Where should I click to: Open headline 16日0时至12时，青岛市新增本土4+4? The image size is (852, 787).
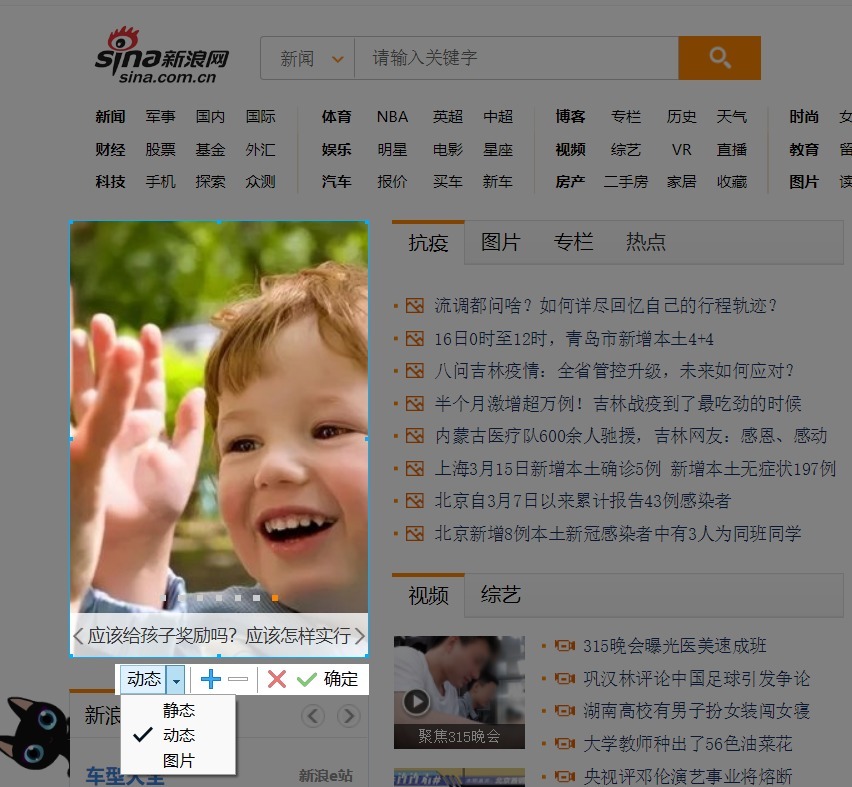point(574,339)
